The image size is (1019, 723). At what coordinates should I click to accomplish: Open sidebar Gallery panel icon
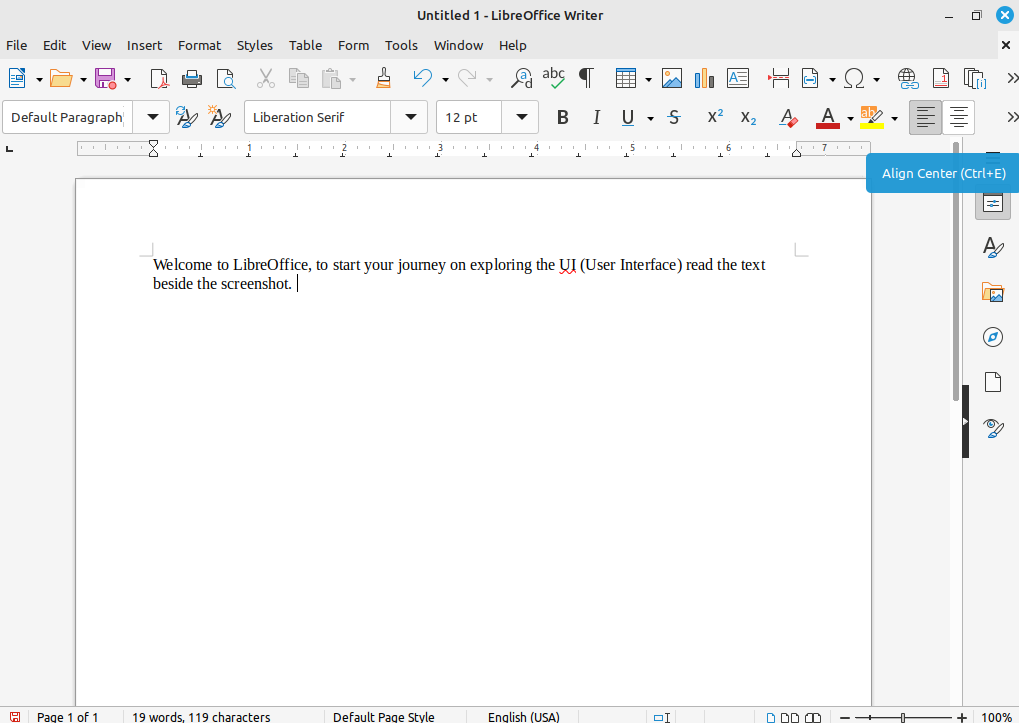click(992, 292)
